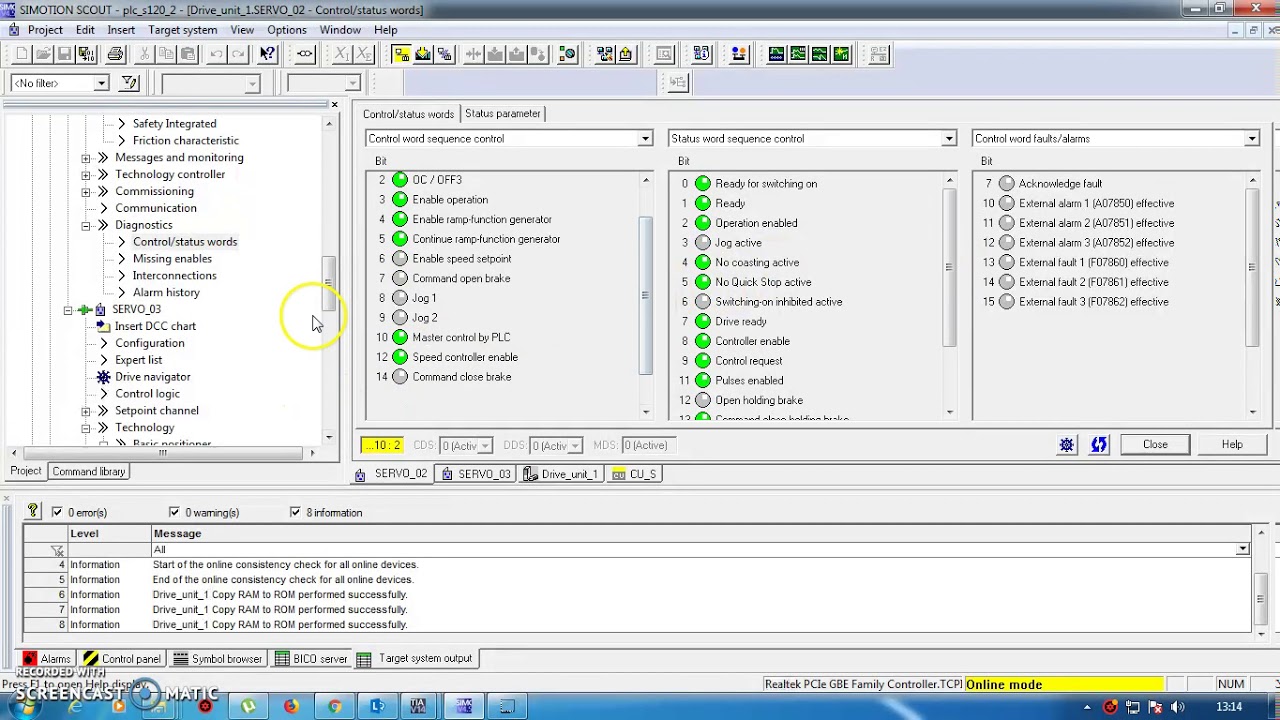The image size is (1280, 720).
Task: Click project tree horizontal scrollbar thumb
Action: 163,453
